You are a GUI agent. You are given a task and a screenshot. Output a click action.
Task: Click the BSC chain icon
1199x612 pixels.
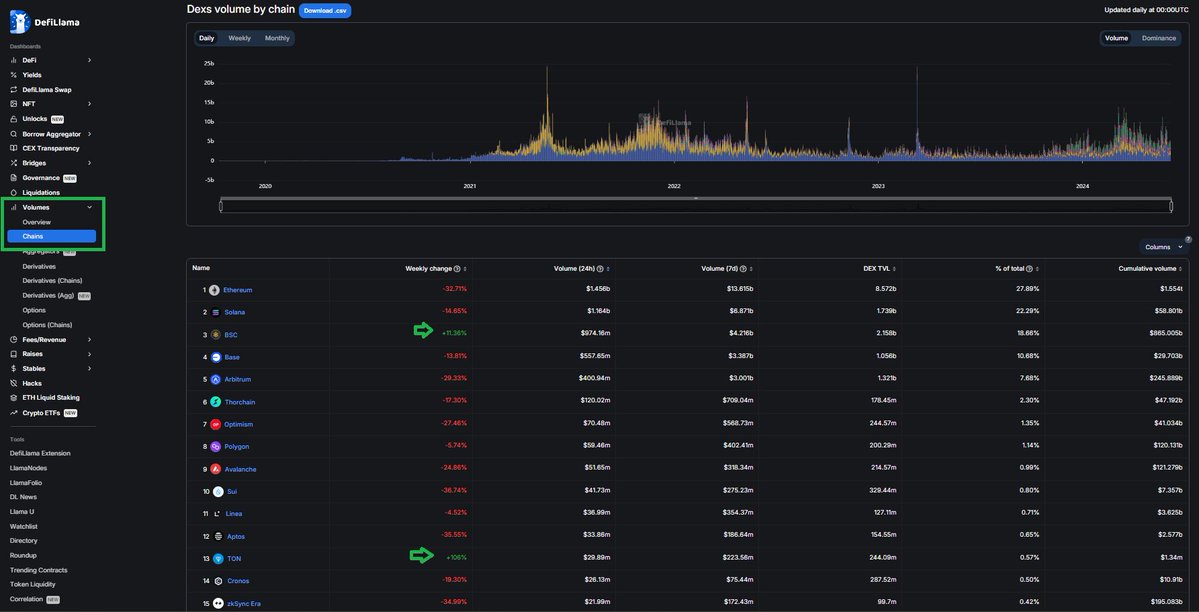(216, 334)
